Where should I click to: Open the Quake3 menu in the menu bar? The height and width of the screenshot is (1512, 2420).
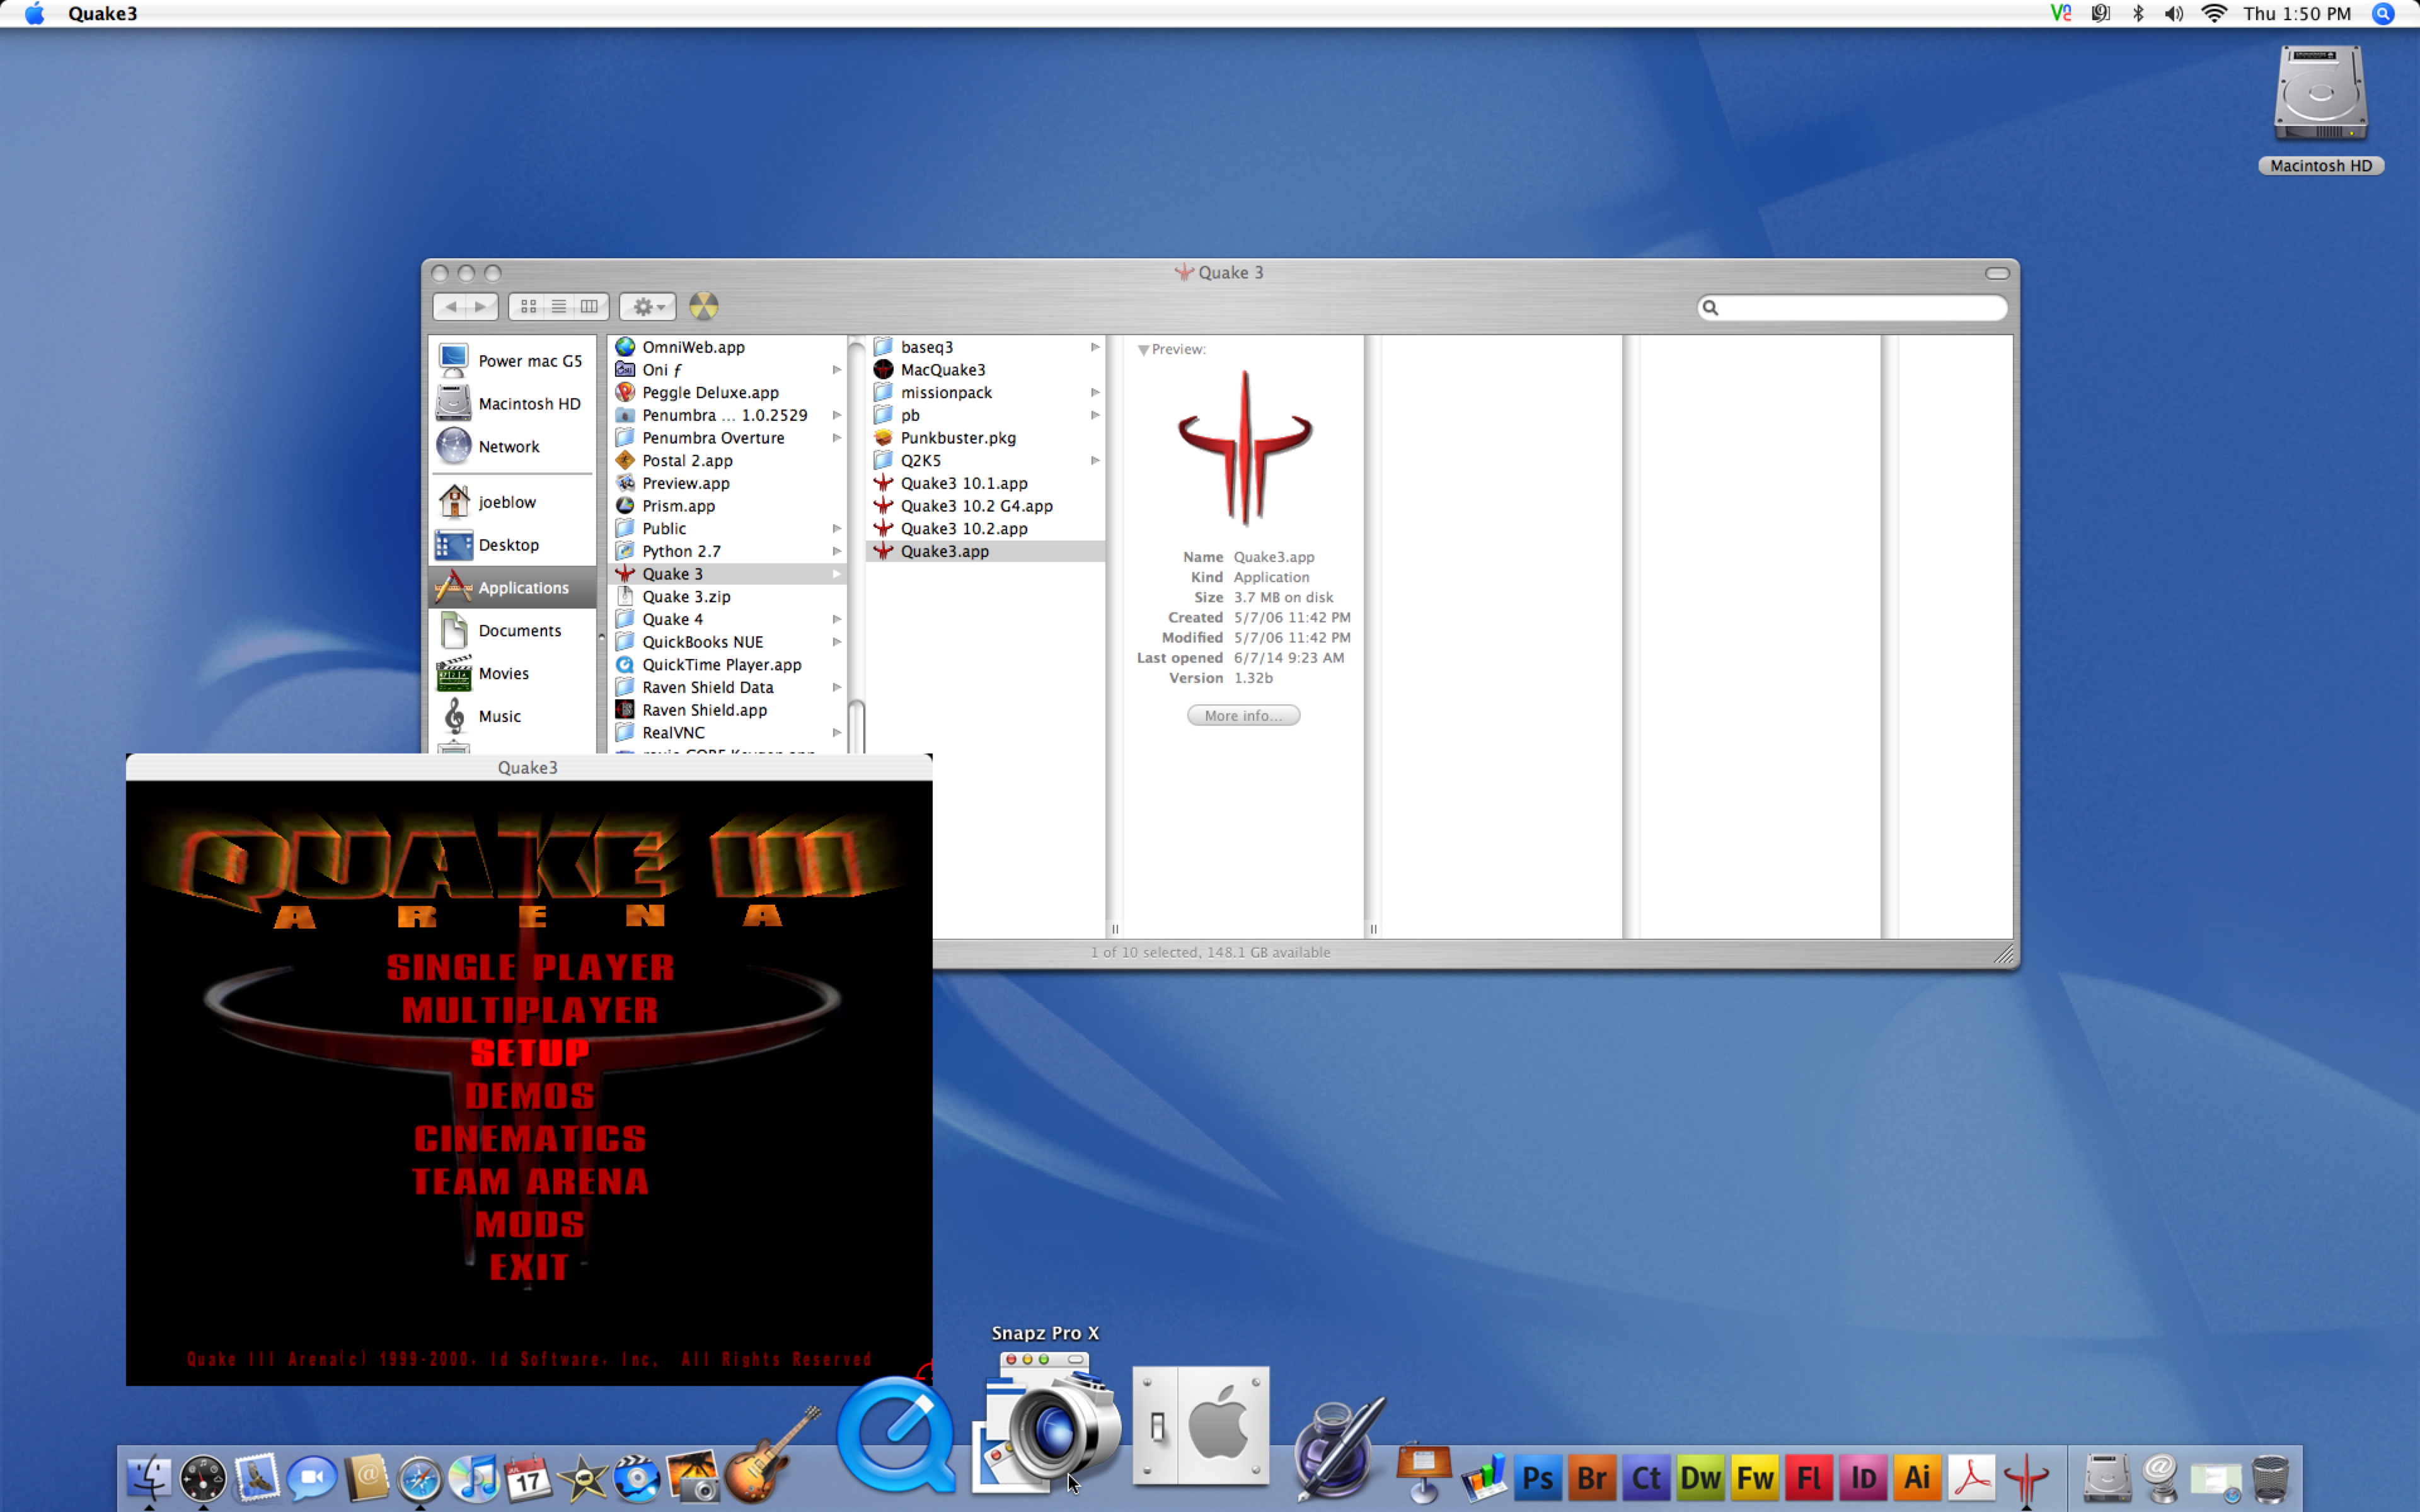coord(102,14)
